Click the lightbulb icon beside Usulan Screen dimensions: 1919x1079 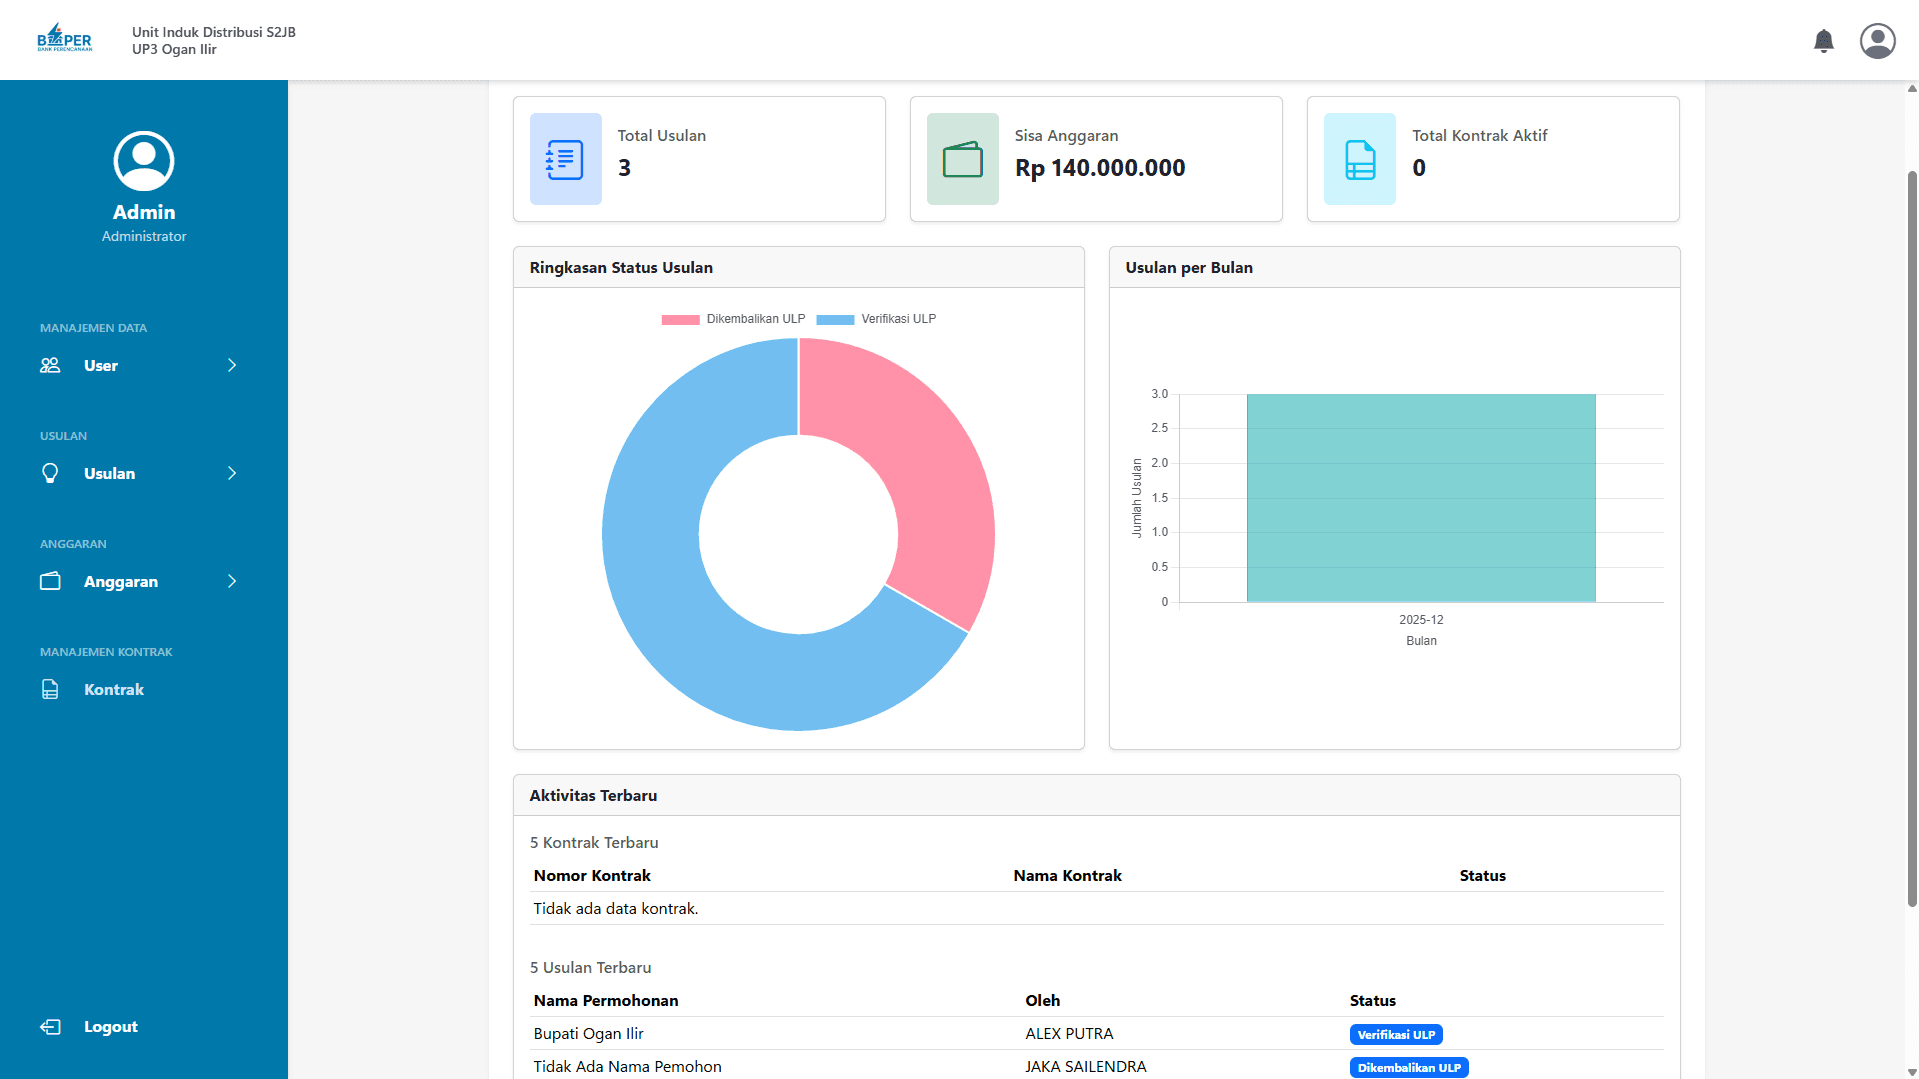(50, 473)
